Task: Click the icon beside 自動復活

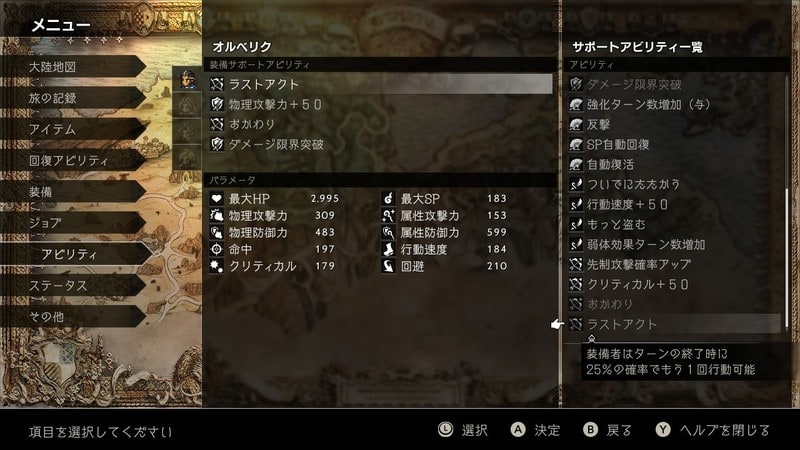Action: pyautogui.click(x=576, y=164)
